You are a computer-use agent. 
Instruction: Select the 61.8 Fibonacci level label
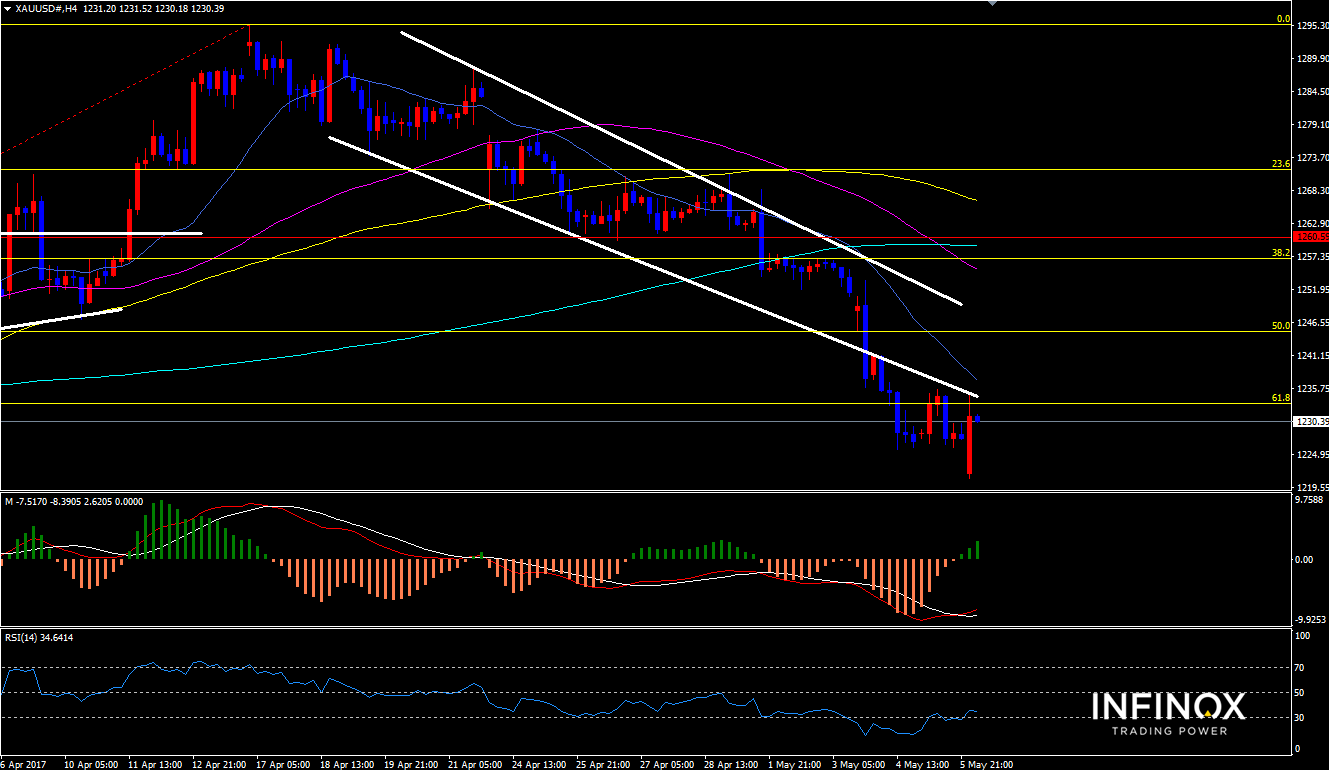(x=1281, y=397)
